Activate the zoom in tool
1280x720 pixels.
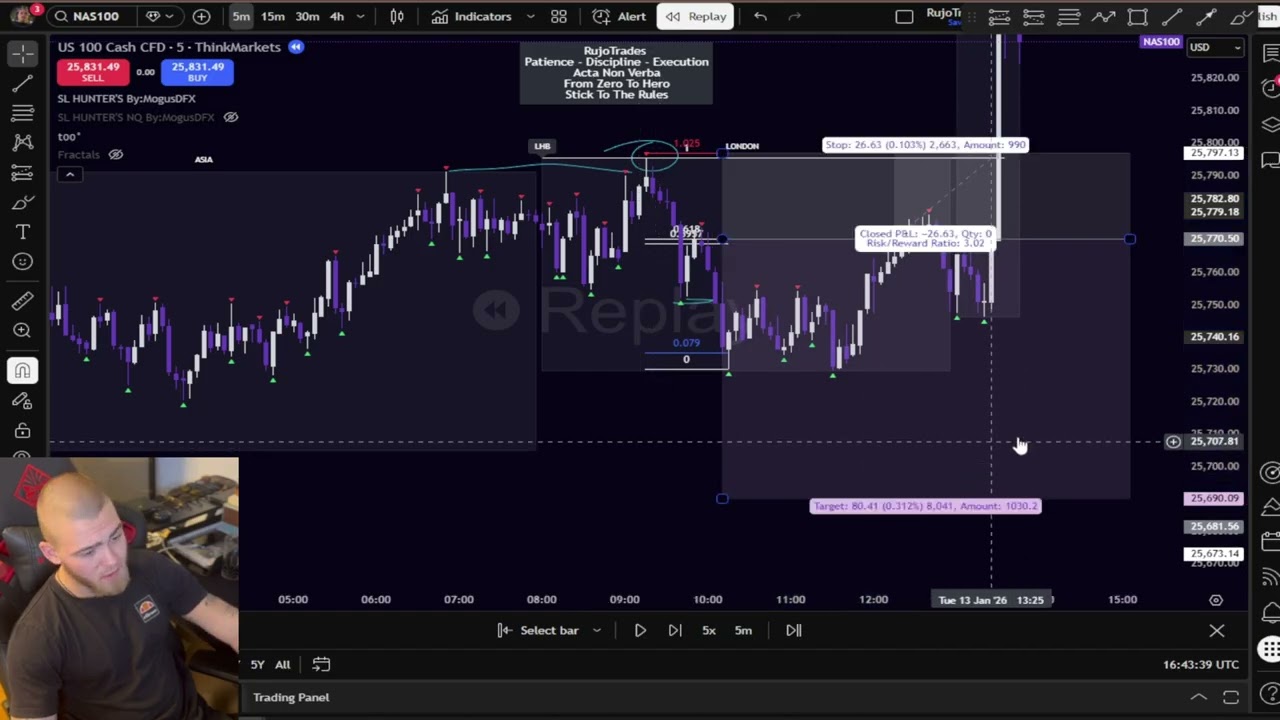(22, 330)
